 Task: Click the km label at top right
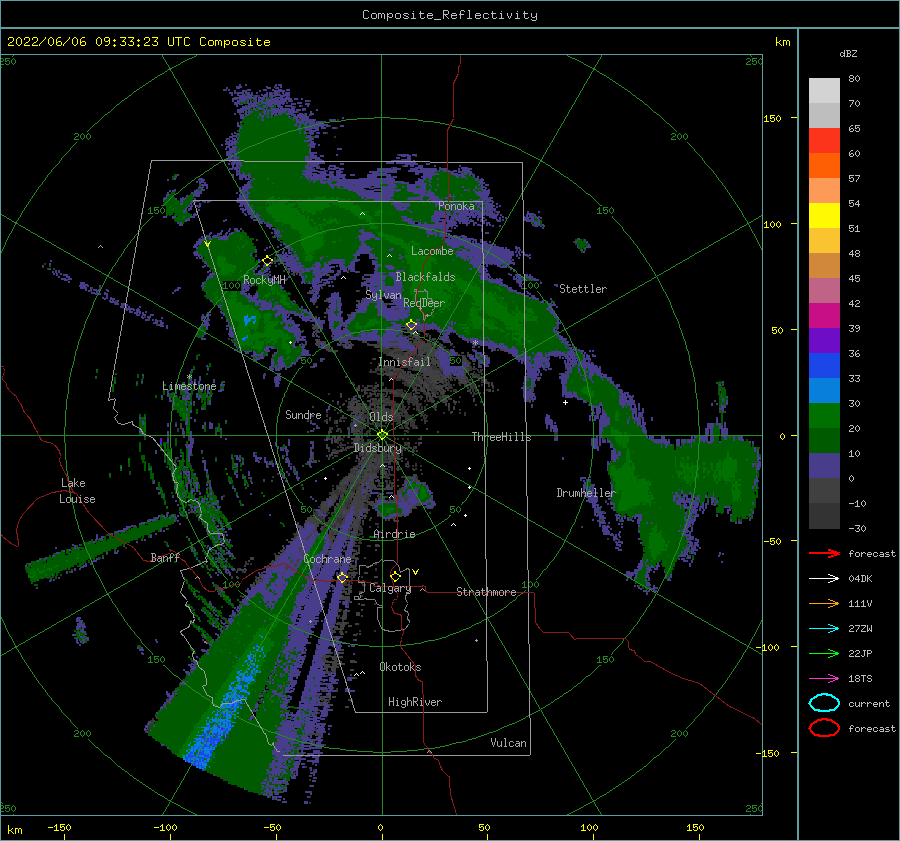click(x=782, y=42)
